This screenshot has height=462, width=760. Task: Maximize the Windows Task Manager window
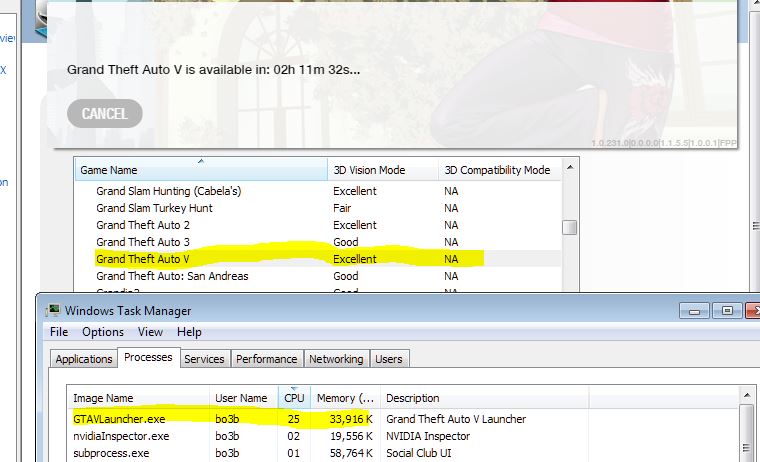(727, 311)
